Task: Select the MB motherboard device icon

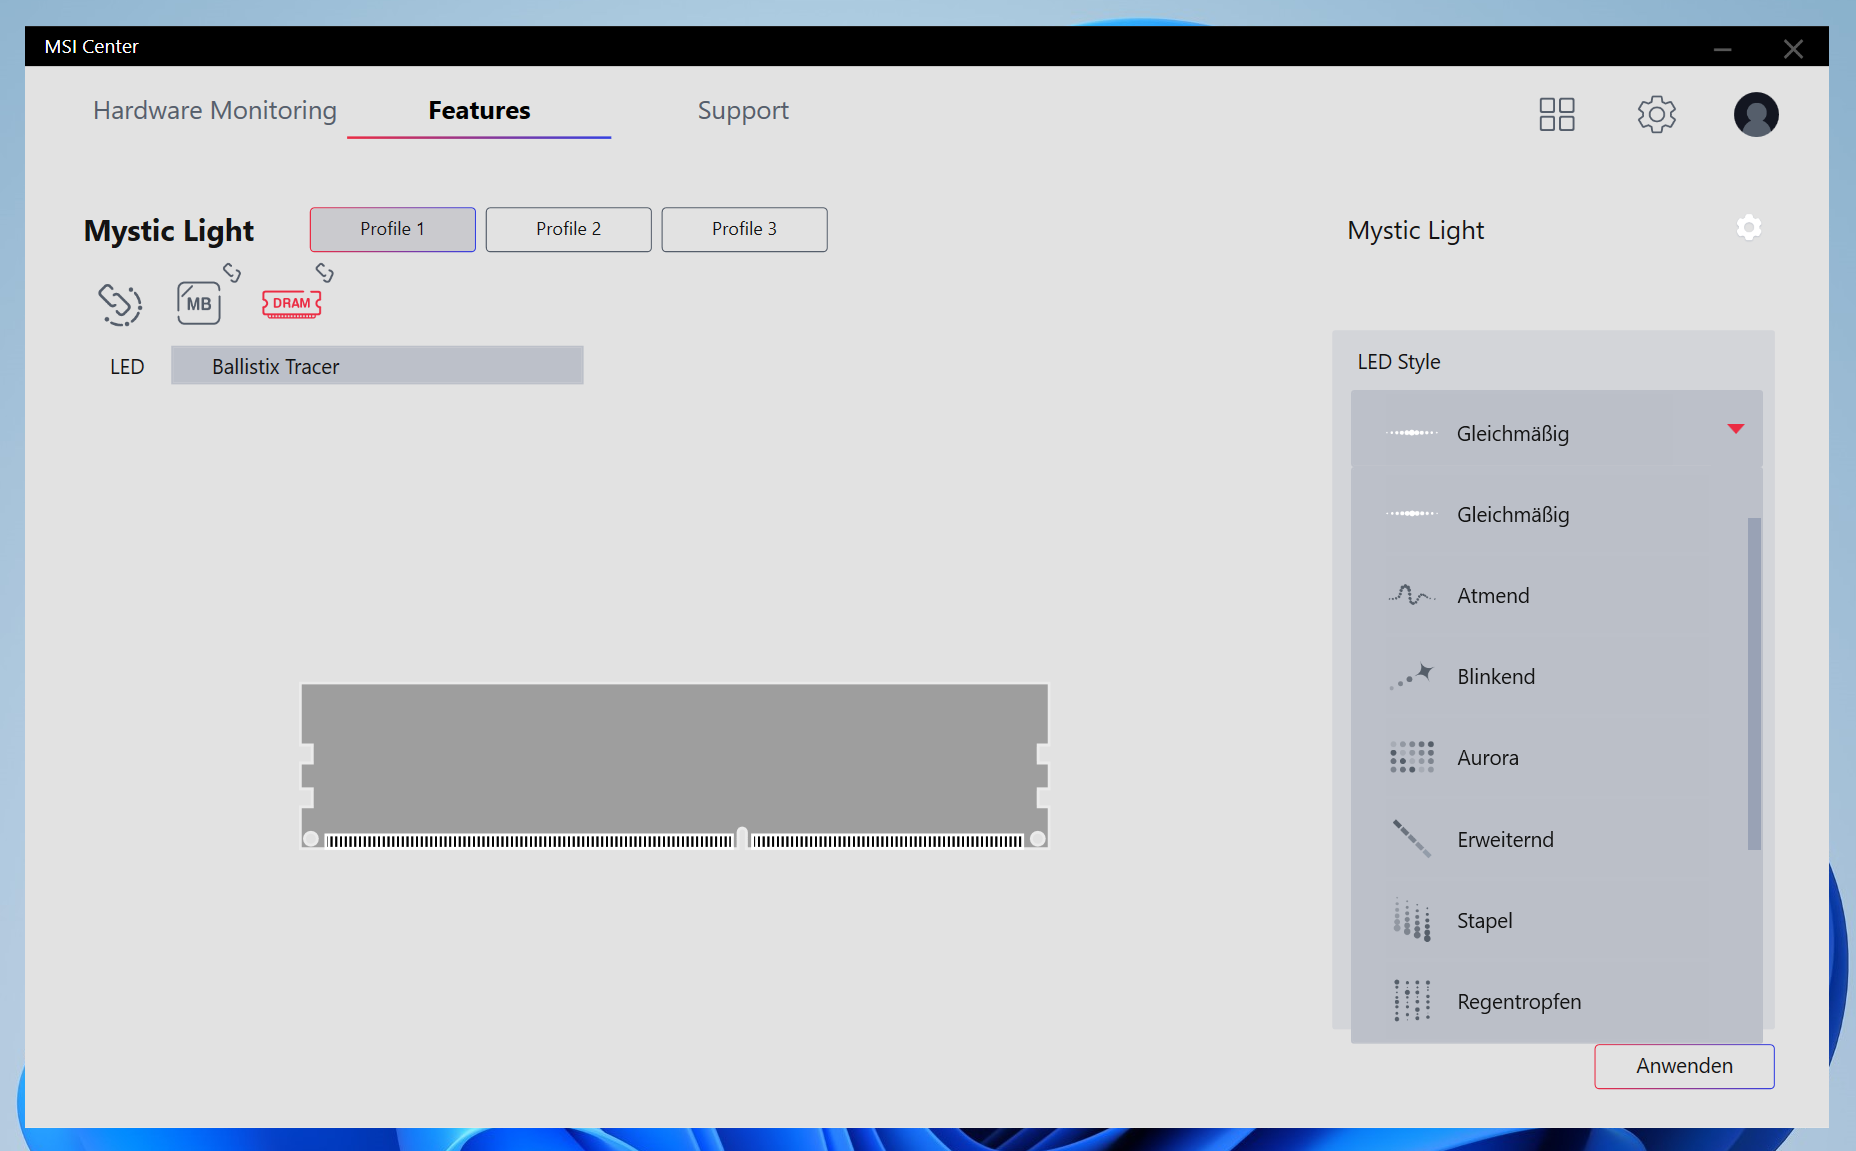Action: click(x=199, y=303)
